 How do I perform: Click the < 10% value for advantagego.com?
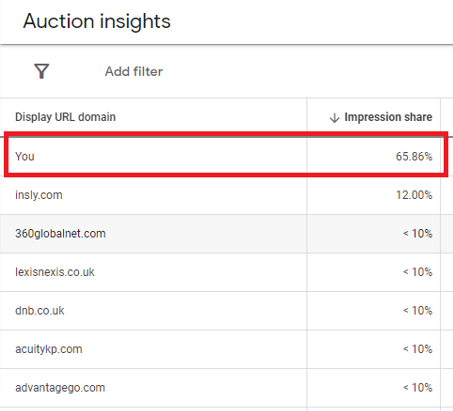pyautogui.click(x=418, y=388)
